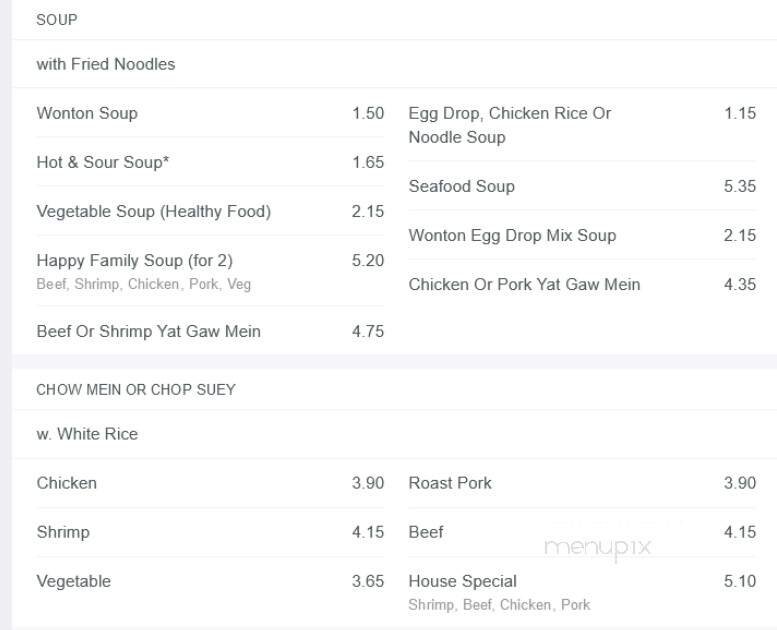777x630 pixels.
Task: Click the 5.35 Seafood Soup price
Action: point(740,186)
